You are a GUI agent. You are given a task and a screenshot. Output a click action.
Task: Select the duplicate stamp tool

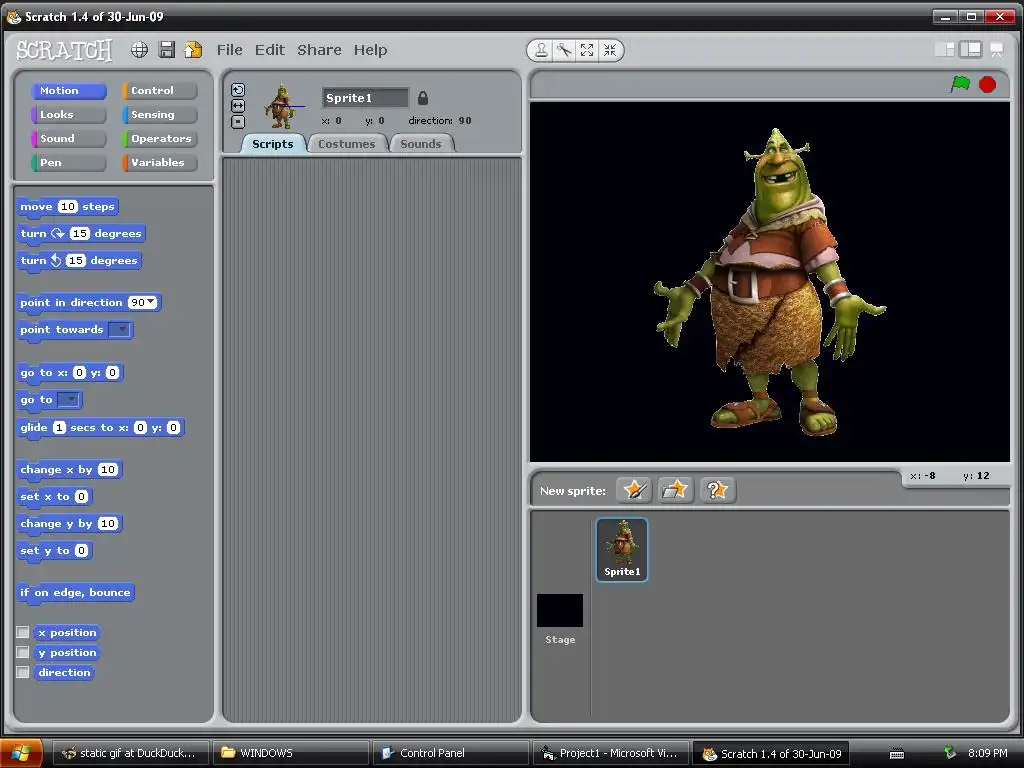[541, 50]
